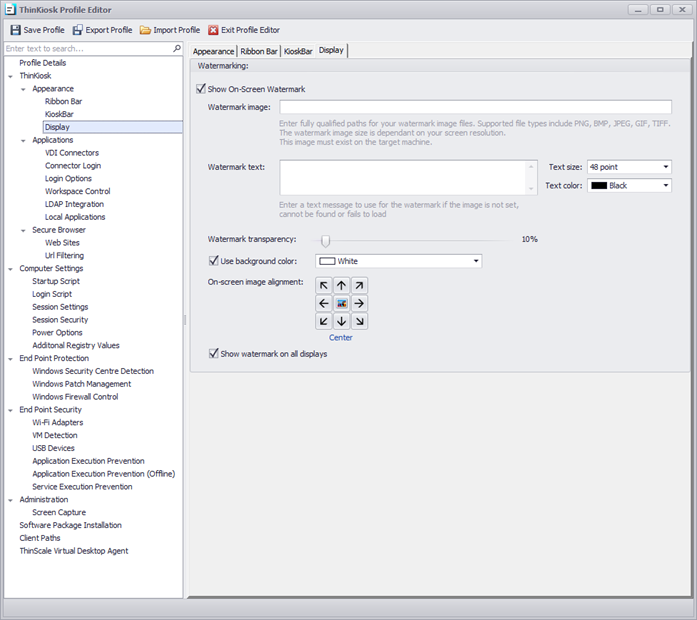Viewport: 697px width, 620px height.
Task: Collapse the Applications tree node
Action: (23, 140)
